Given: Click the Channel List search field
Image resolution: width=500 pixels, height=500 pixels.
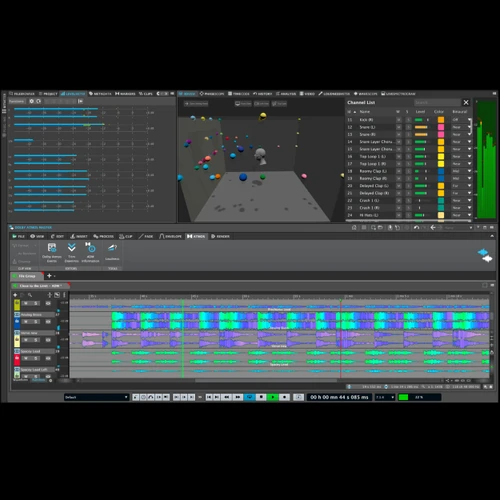Looking at the screenshot, I should tap(437, 102).
